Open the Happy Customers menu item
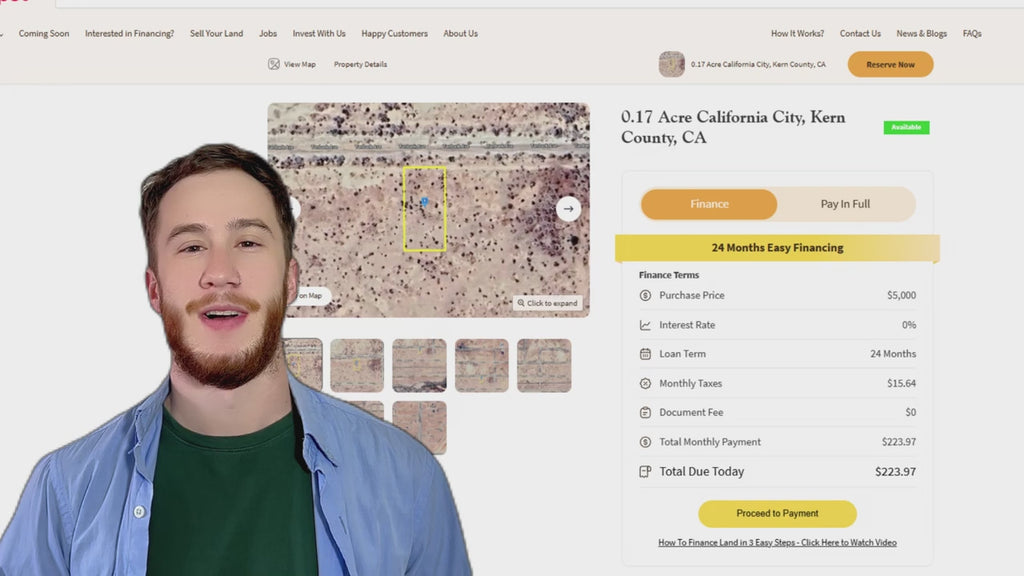The height and width of the screenshot is (576, 1024). click(x=394, y=33)
